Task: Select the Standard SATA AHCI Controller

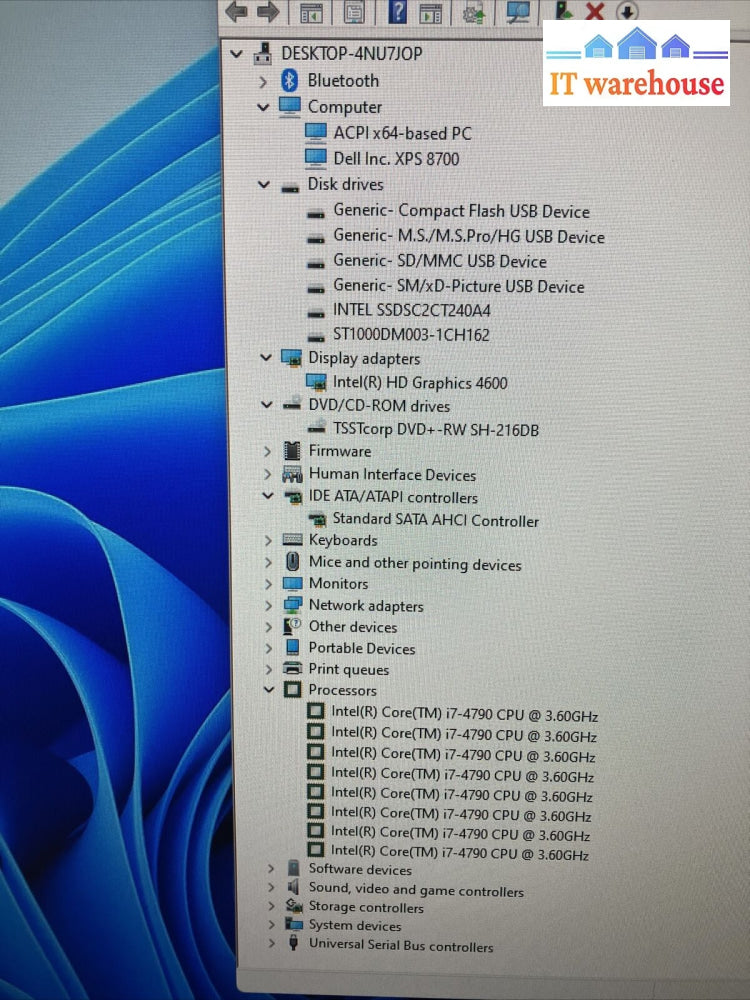Action: click(435, 521)
